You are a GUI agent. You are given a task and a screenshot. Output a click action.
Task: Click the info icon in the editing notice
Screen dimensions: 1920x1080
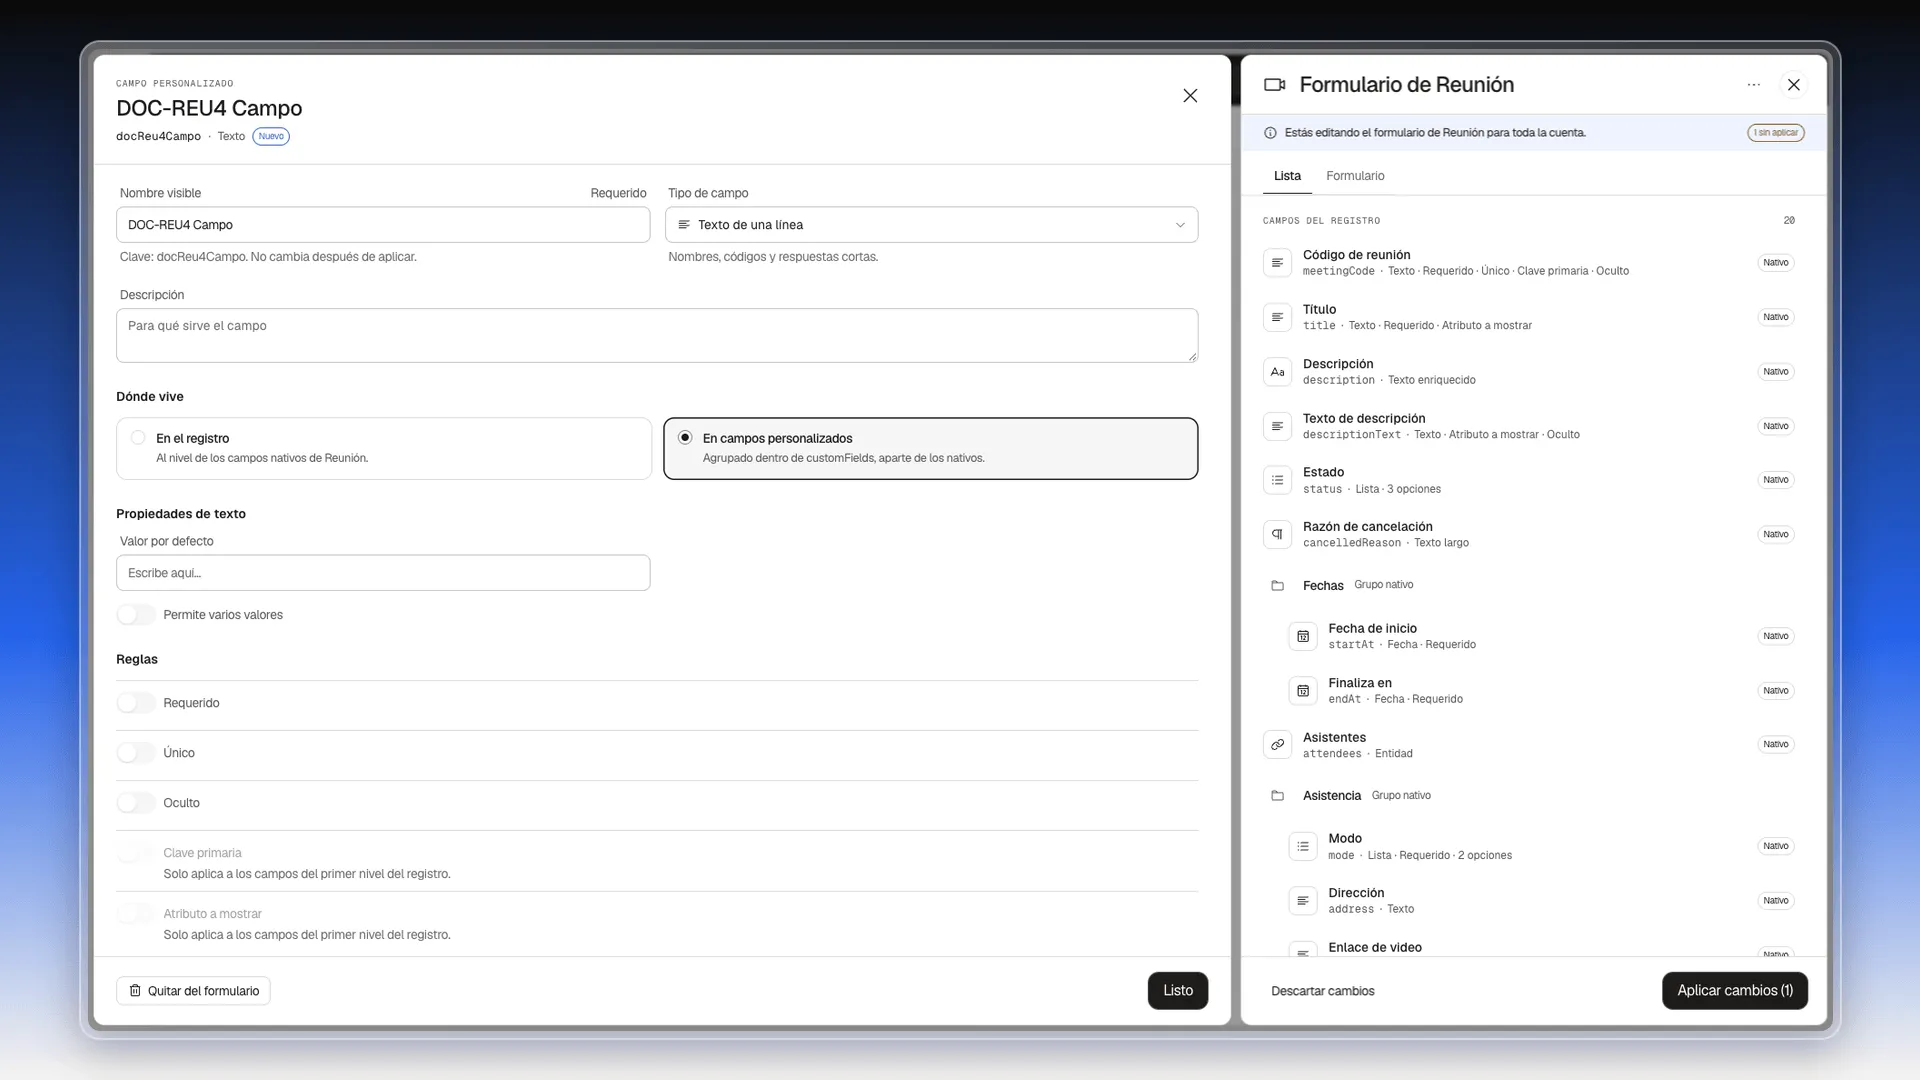pyautogui.click(x=1270, y=133)
